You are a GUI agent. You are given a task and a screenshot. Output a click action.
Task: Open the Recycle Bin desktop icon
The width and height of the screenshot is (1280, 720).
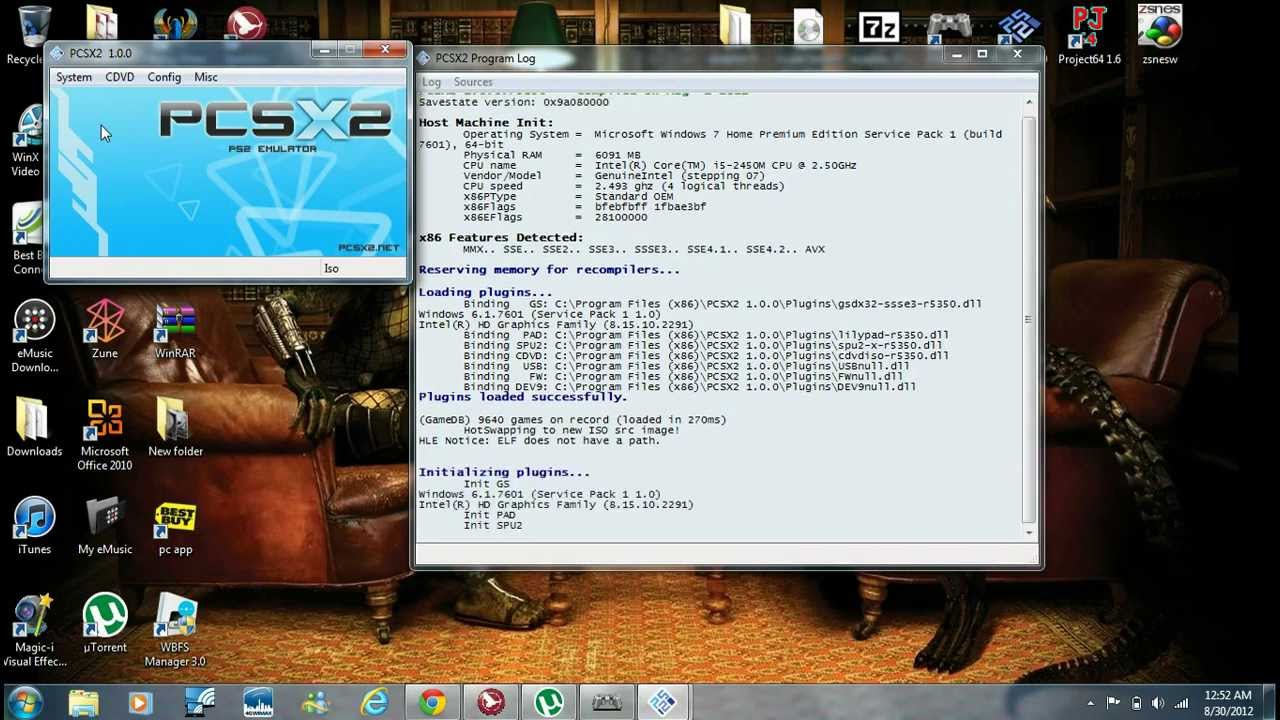click(30, 34)
